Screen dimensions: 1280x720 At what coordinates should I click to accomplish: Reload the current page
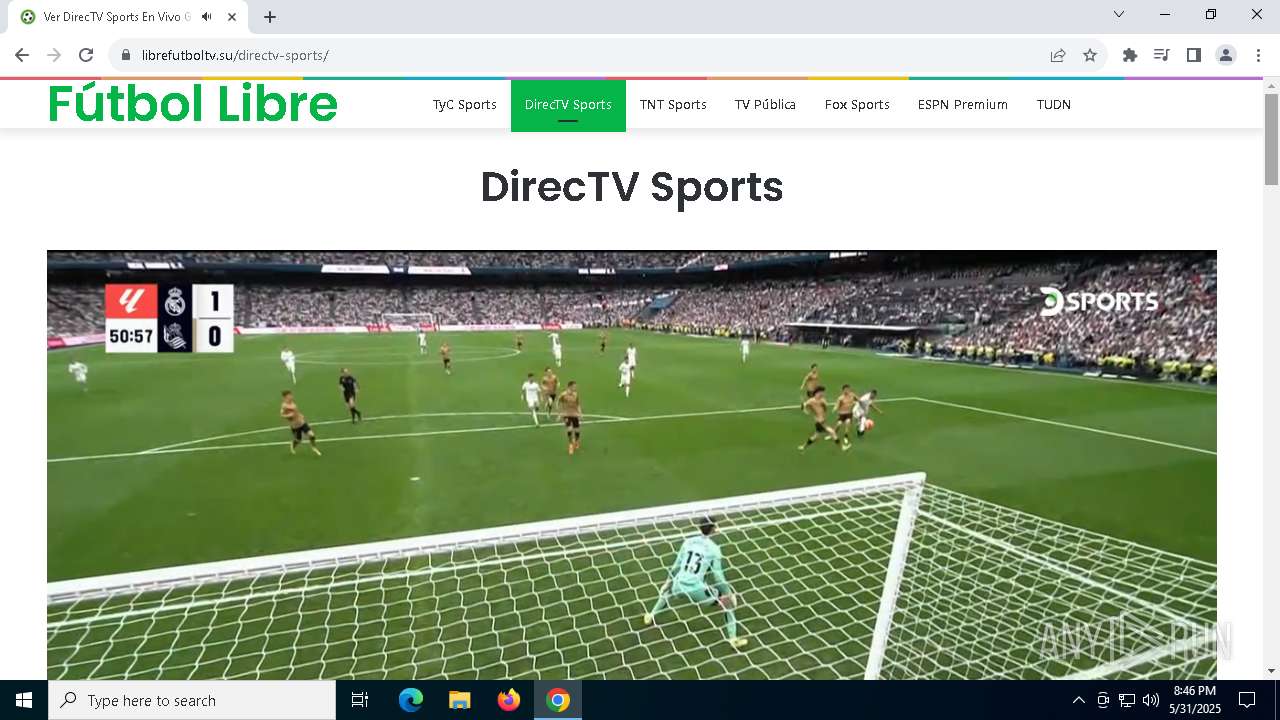86,55
